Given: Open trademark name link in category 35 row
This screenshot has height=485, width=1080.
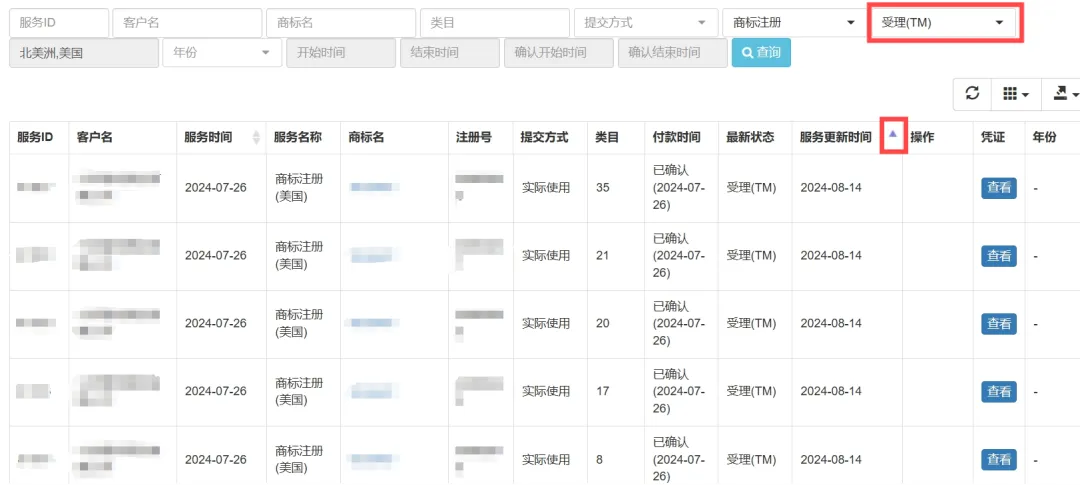Looking at the screenshot, I should pos(375,187).
